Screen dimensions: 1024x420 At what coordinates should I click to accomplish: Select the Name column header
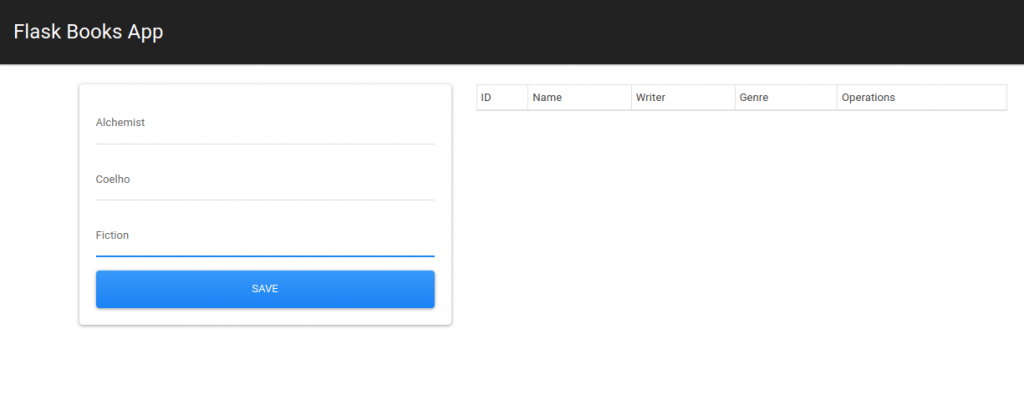[x=579, y=97]
